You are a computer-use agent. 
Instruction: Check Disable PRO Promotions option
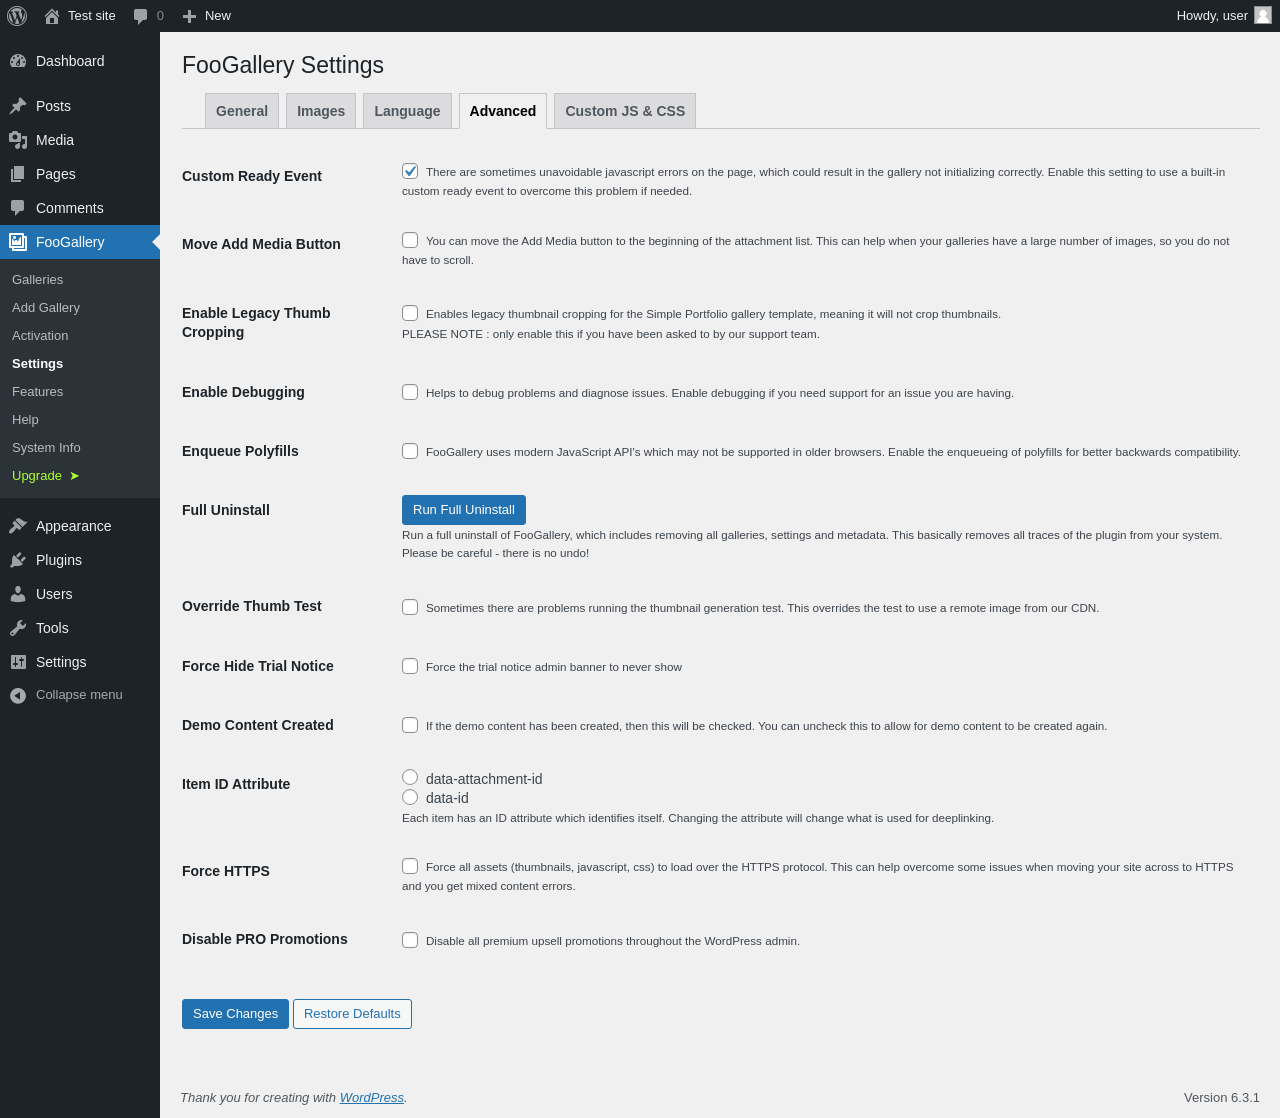(410, 940)
